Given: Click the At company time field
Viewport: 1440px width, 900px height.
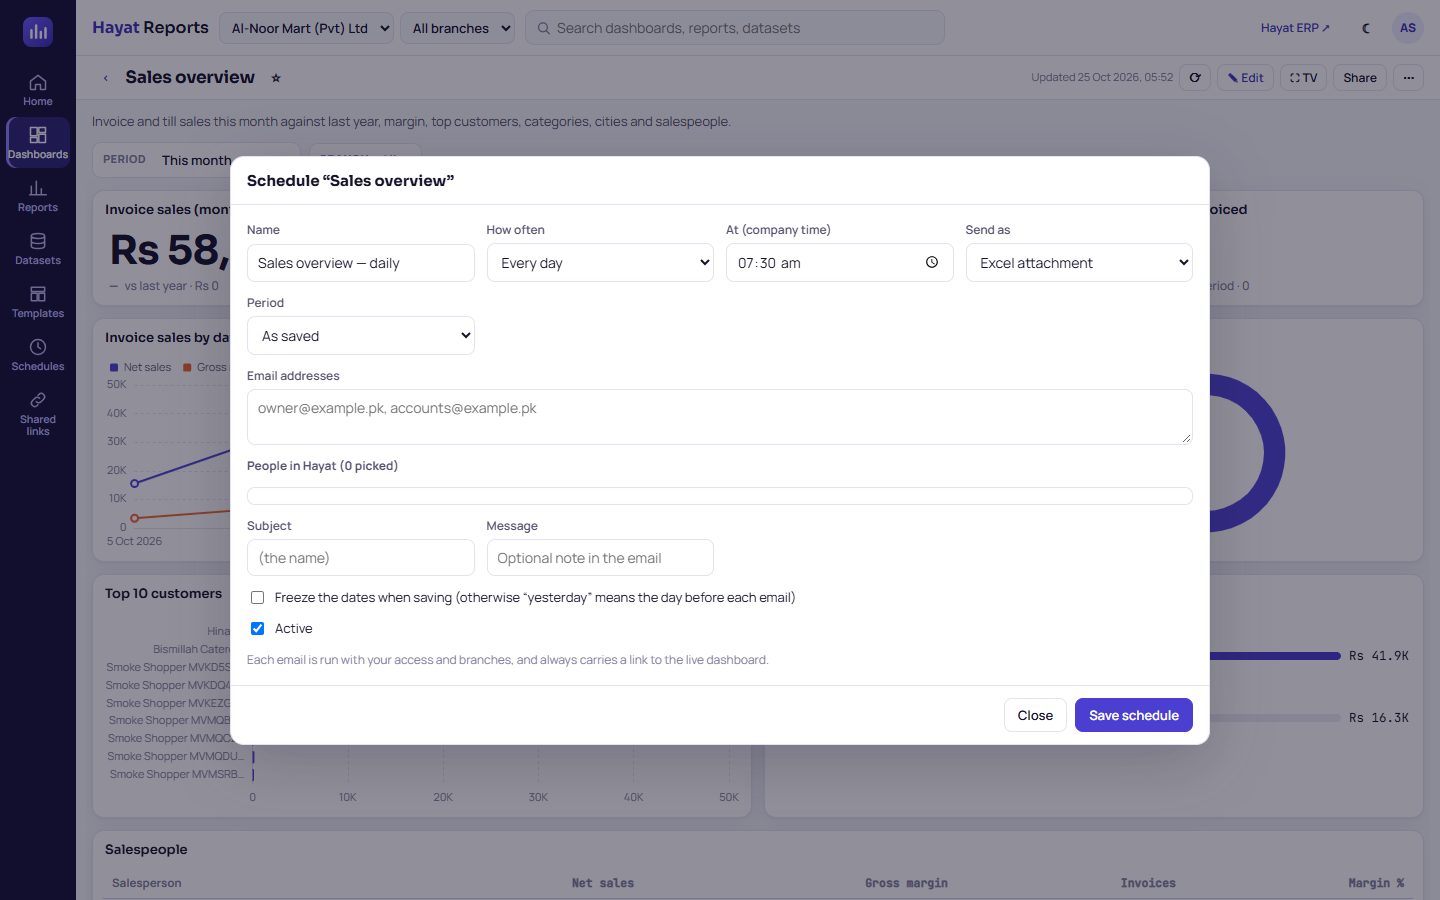Looking at the screenshot, I should click(839, 263).
